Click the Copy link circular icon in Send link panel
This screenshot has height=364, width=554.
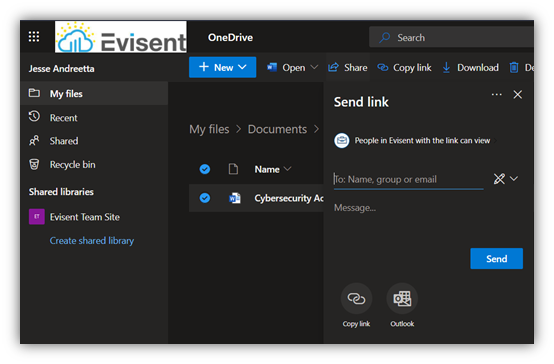[356, 299]
